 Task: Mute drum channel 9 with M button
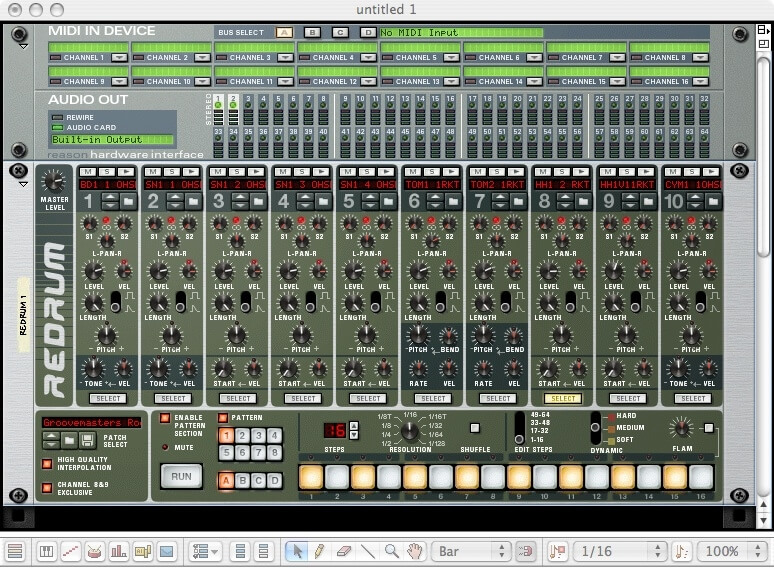tap(608, 172)
